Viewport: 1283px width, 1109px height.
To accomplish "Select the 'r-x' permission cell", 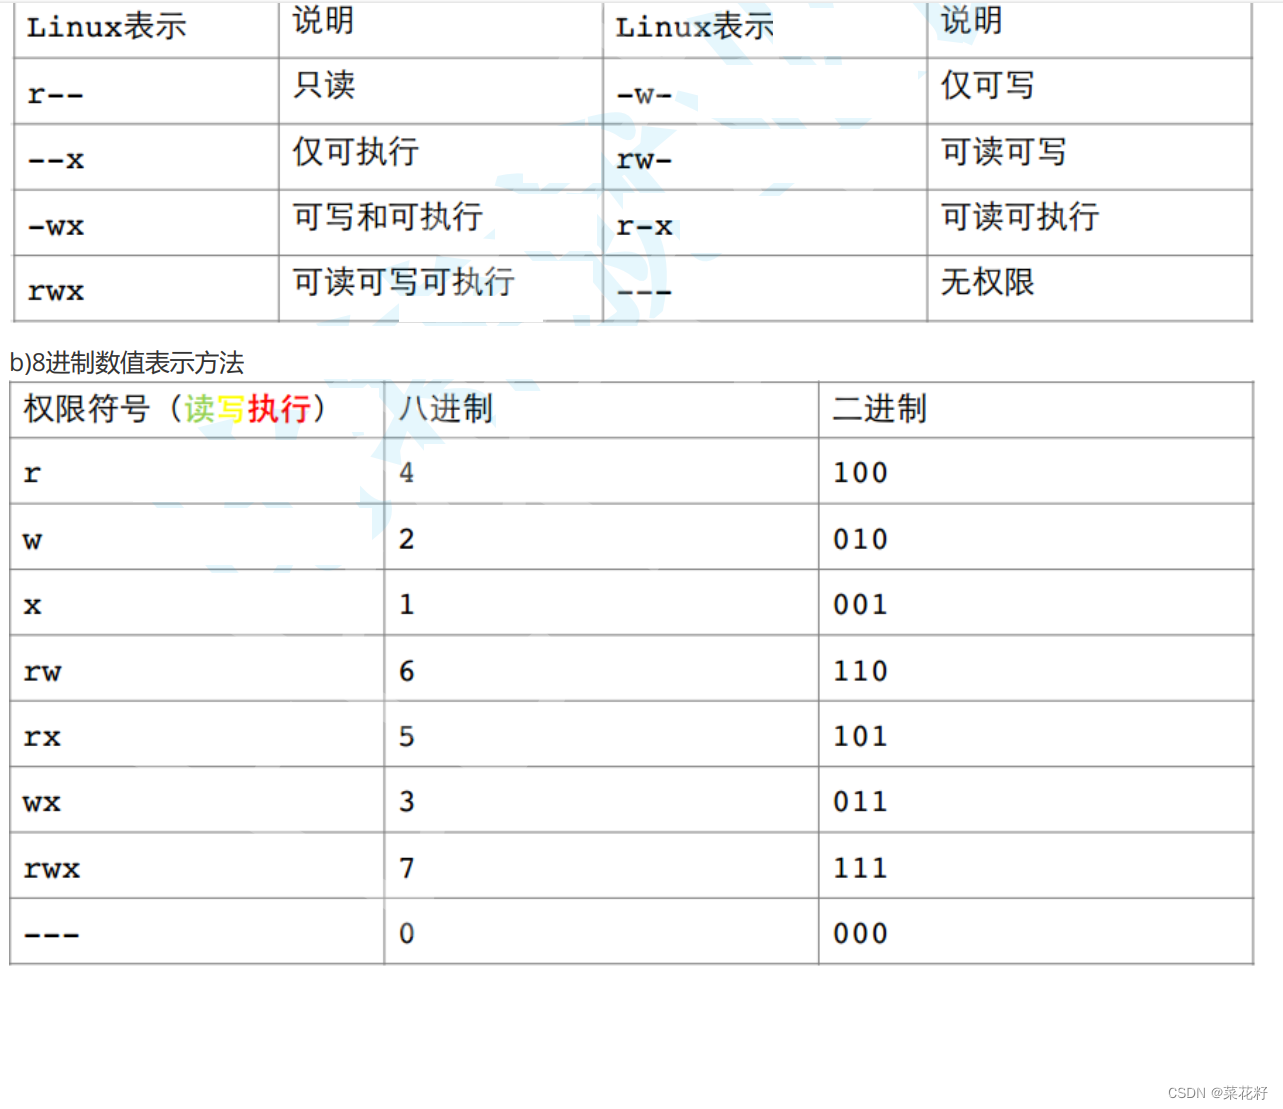I will pyautogui.click(x=765, y=223).
